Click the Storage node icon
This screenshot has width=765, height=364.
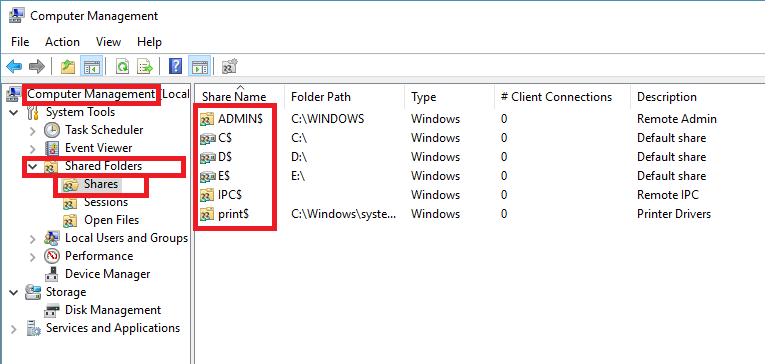click(33, 292)
